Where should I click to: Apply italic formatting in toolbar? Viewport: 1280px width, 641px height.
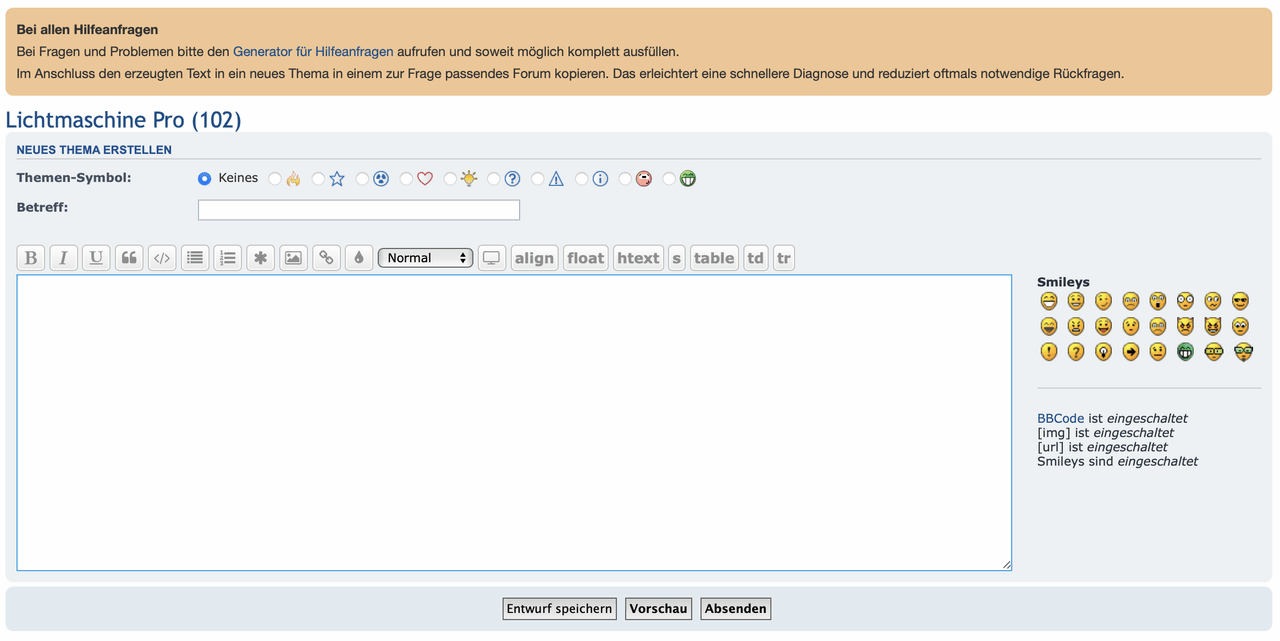click(63, 258)
